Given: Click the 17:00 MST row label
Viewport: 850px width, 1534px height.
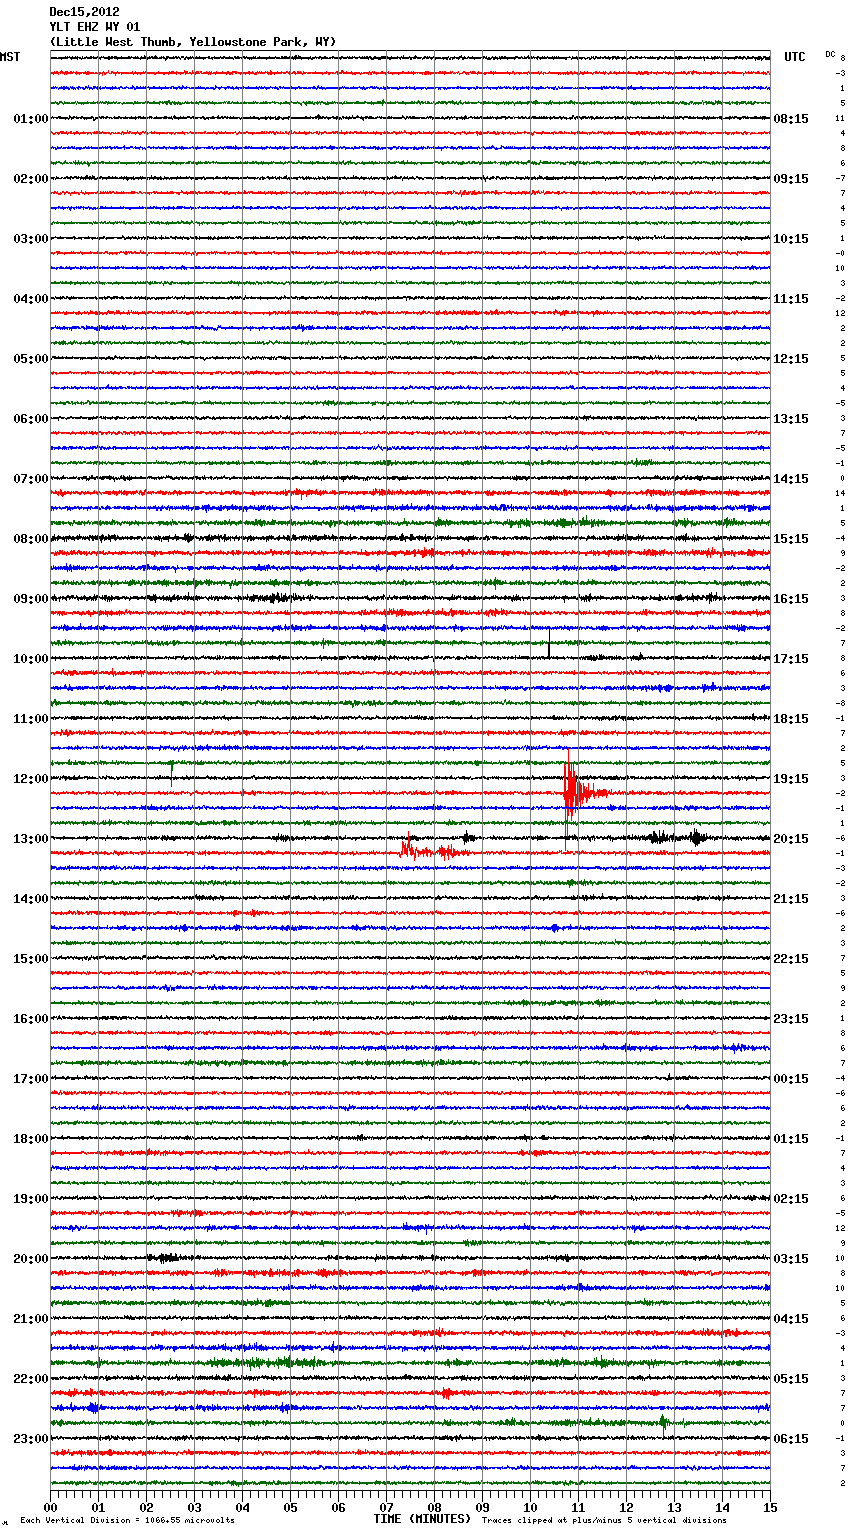Looking at the screenshot, I should click(31, 1079).
